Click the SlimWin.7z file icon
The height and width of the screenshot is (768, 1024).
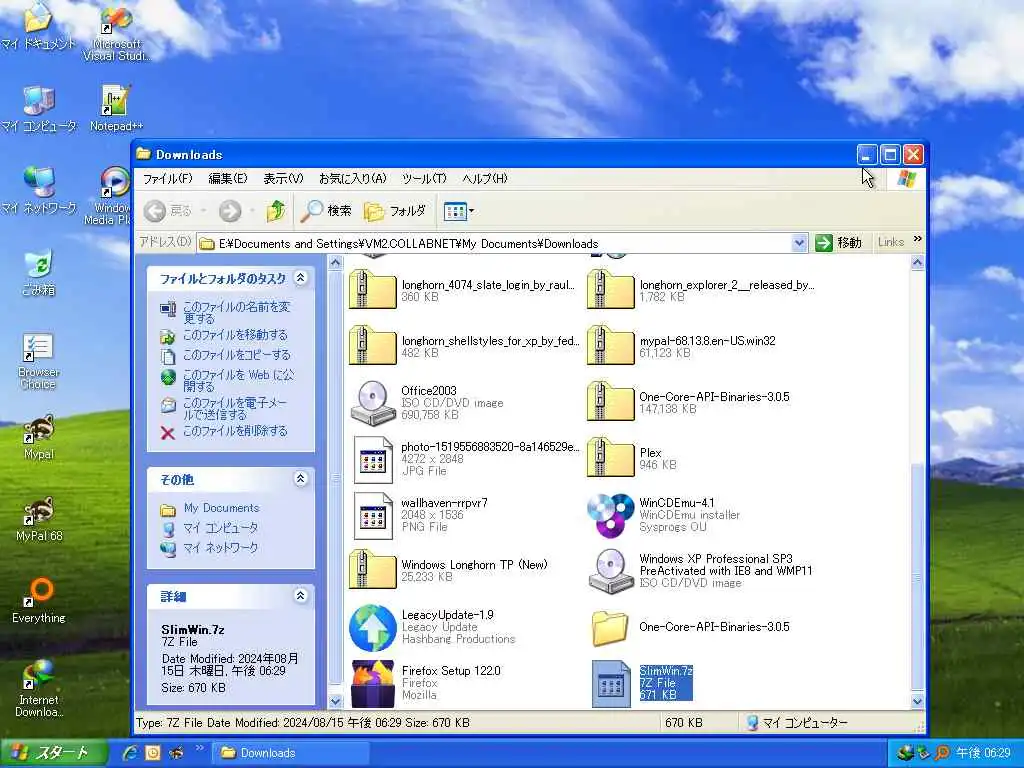610,683
